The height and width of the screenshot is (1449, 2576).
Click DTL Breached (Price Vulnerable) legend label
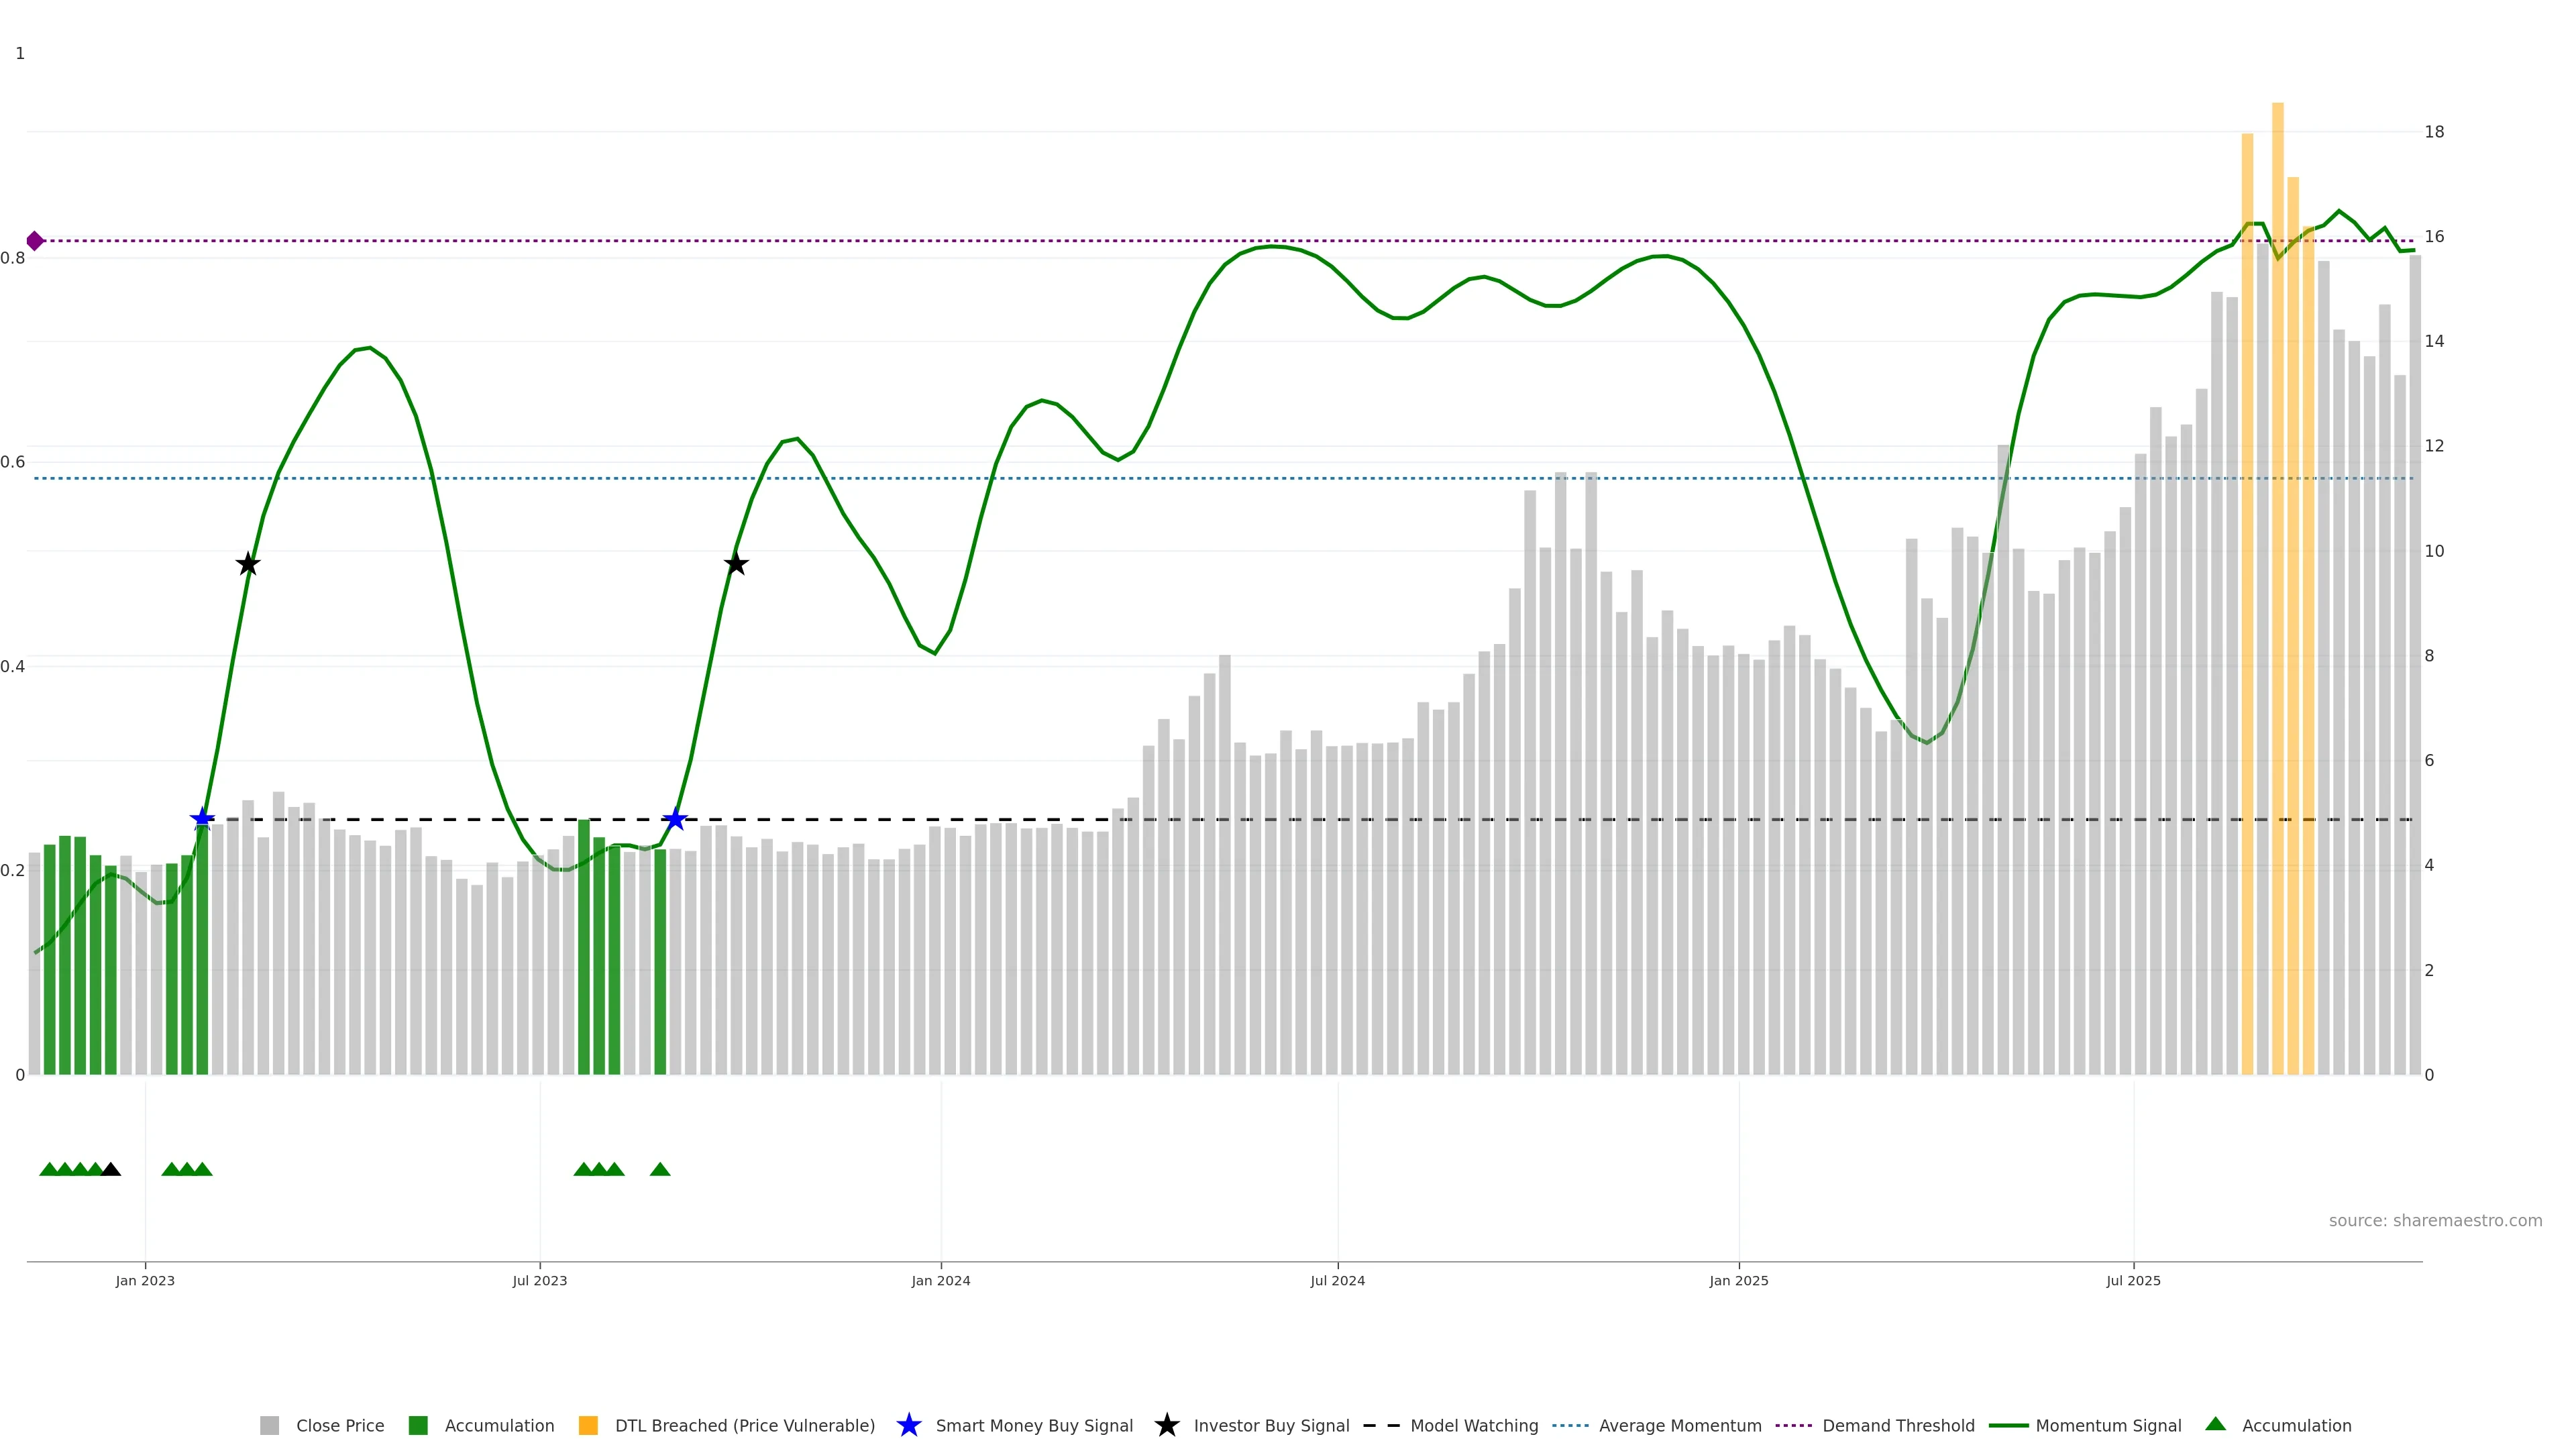[x=744, y=1425]
